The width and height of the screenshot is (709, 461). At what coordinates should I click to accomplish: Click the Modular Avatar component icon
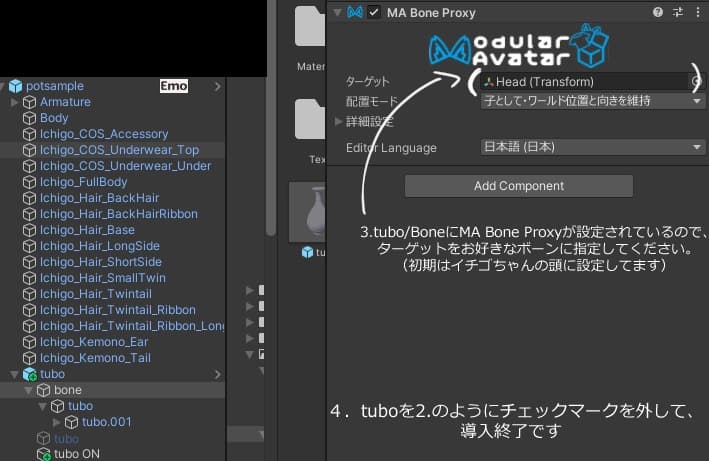[x=355, y=12]
